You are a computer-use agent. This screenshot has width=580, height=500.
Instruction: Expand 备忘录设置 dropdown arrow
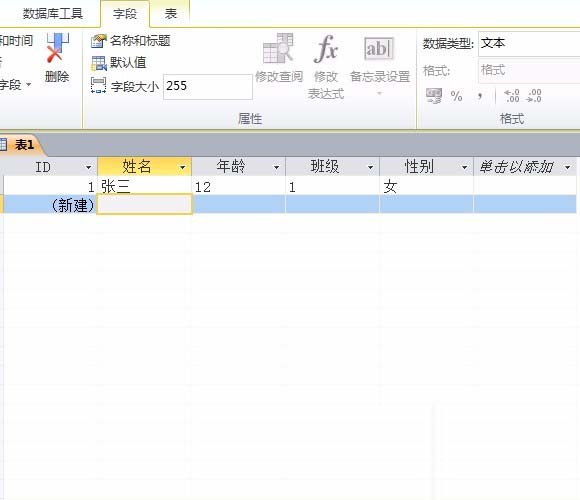[x=379, y=94]
